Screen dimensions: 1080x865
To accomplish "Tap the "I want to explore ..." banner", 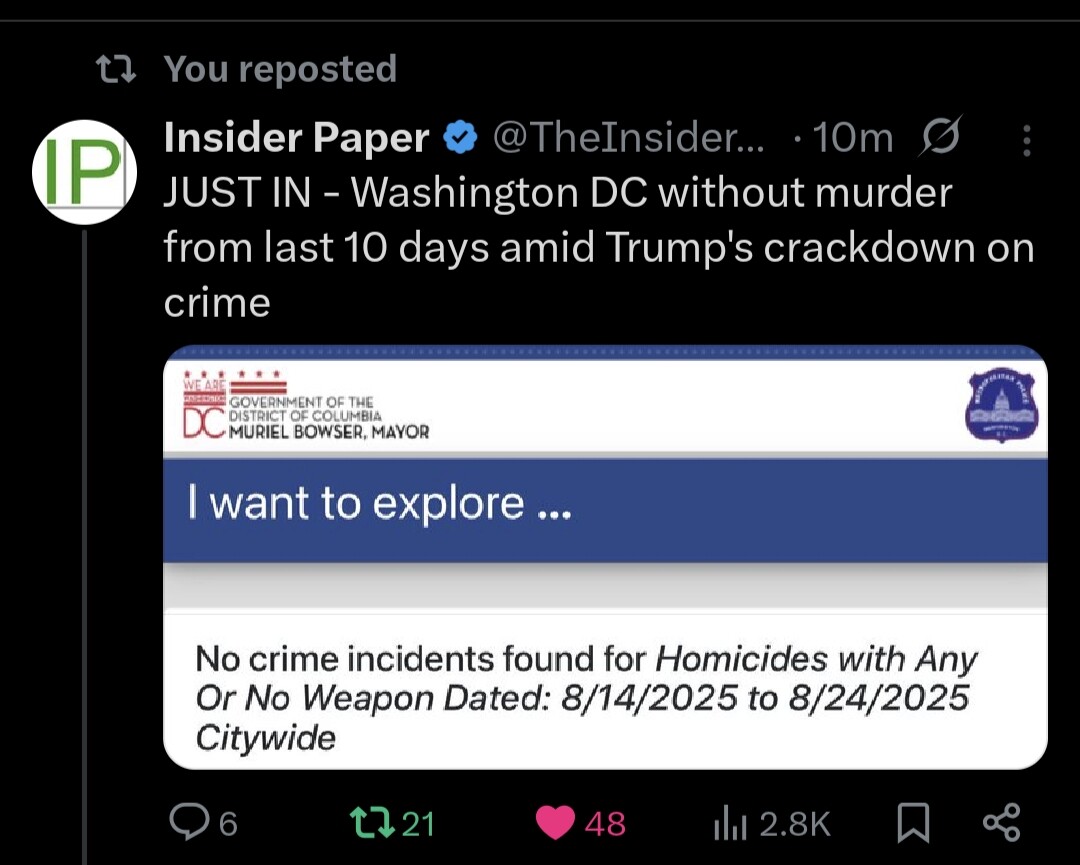I will point(604,507).
